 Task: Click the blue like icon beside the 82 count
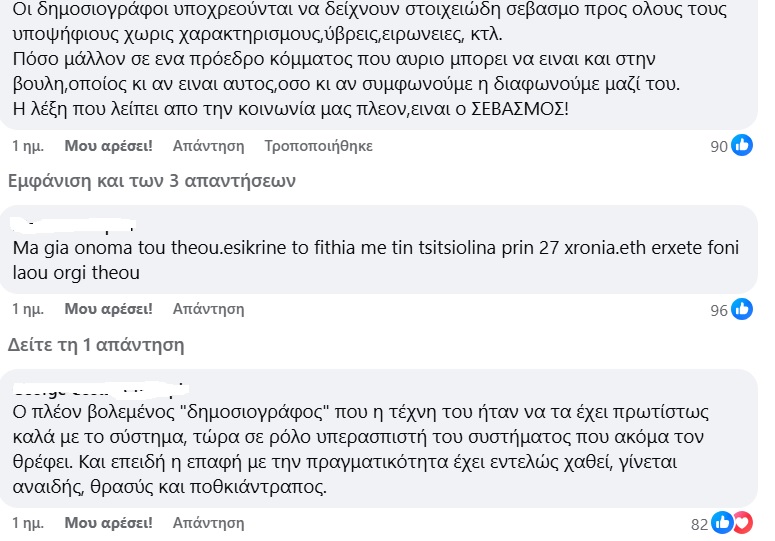tap(723, 522)
